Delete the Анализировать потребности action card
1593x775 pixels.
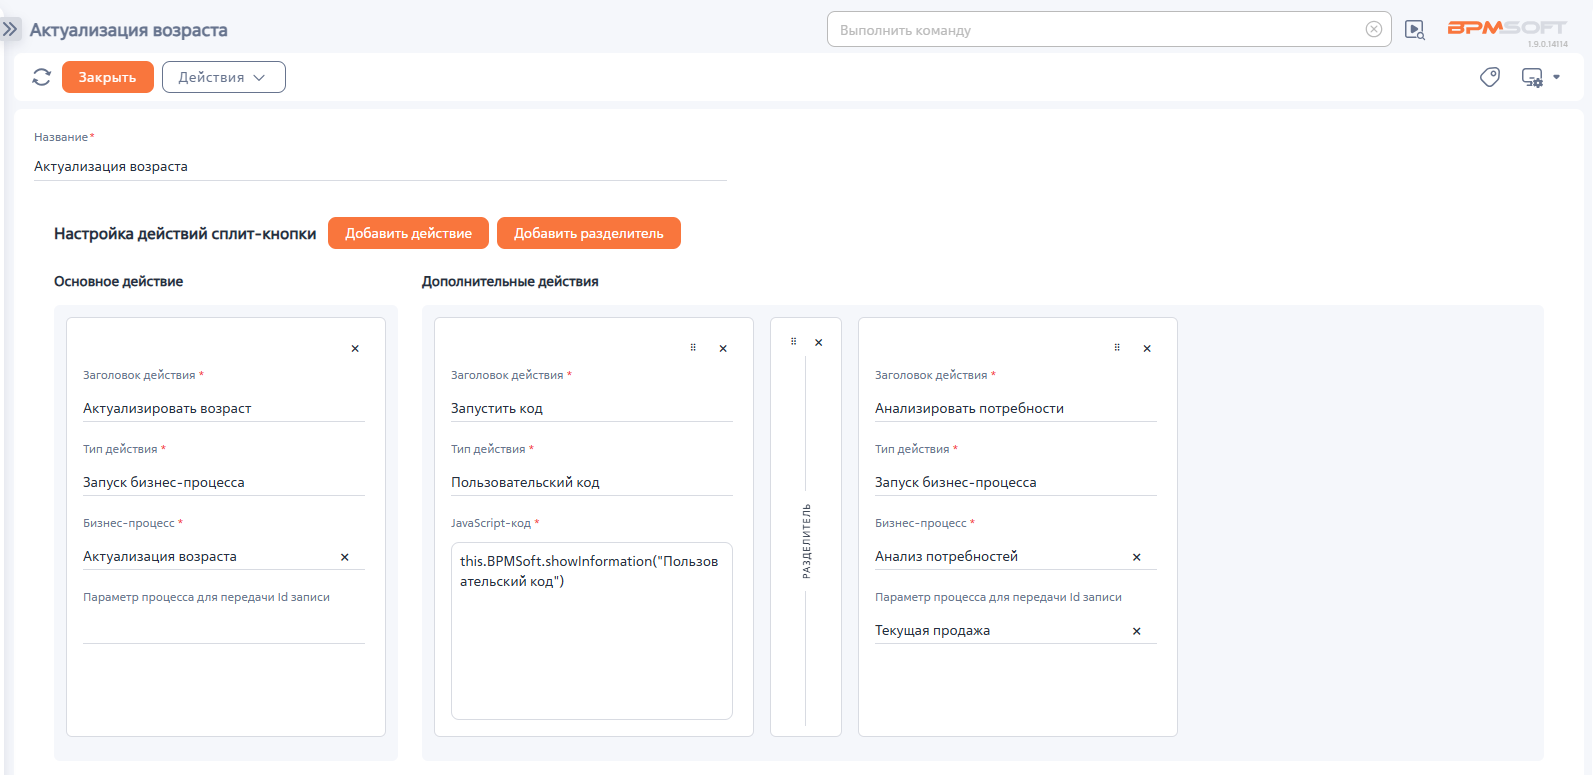pyautogui.click(x=1147, y=348)
